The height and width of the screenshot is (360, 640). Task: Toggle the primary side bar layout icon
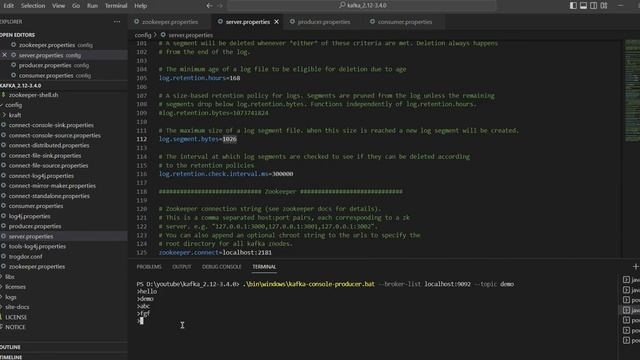(x=573, y=5)
